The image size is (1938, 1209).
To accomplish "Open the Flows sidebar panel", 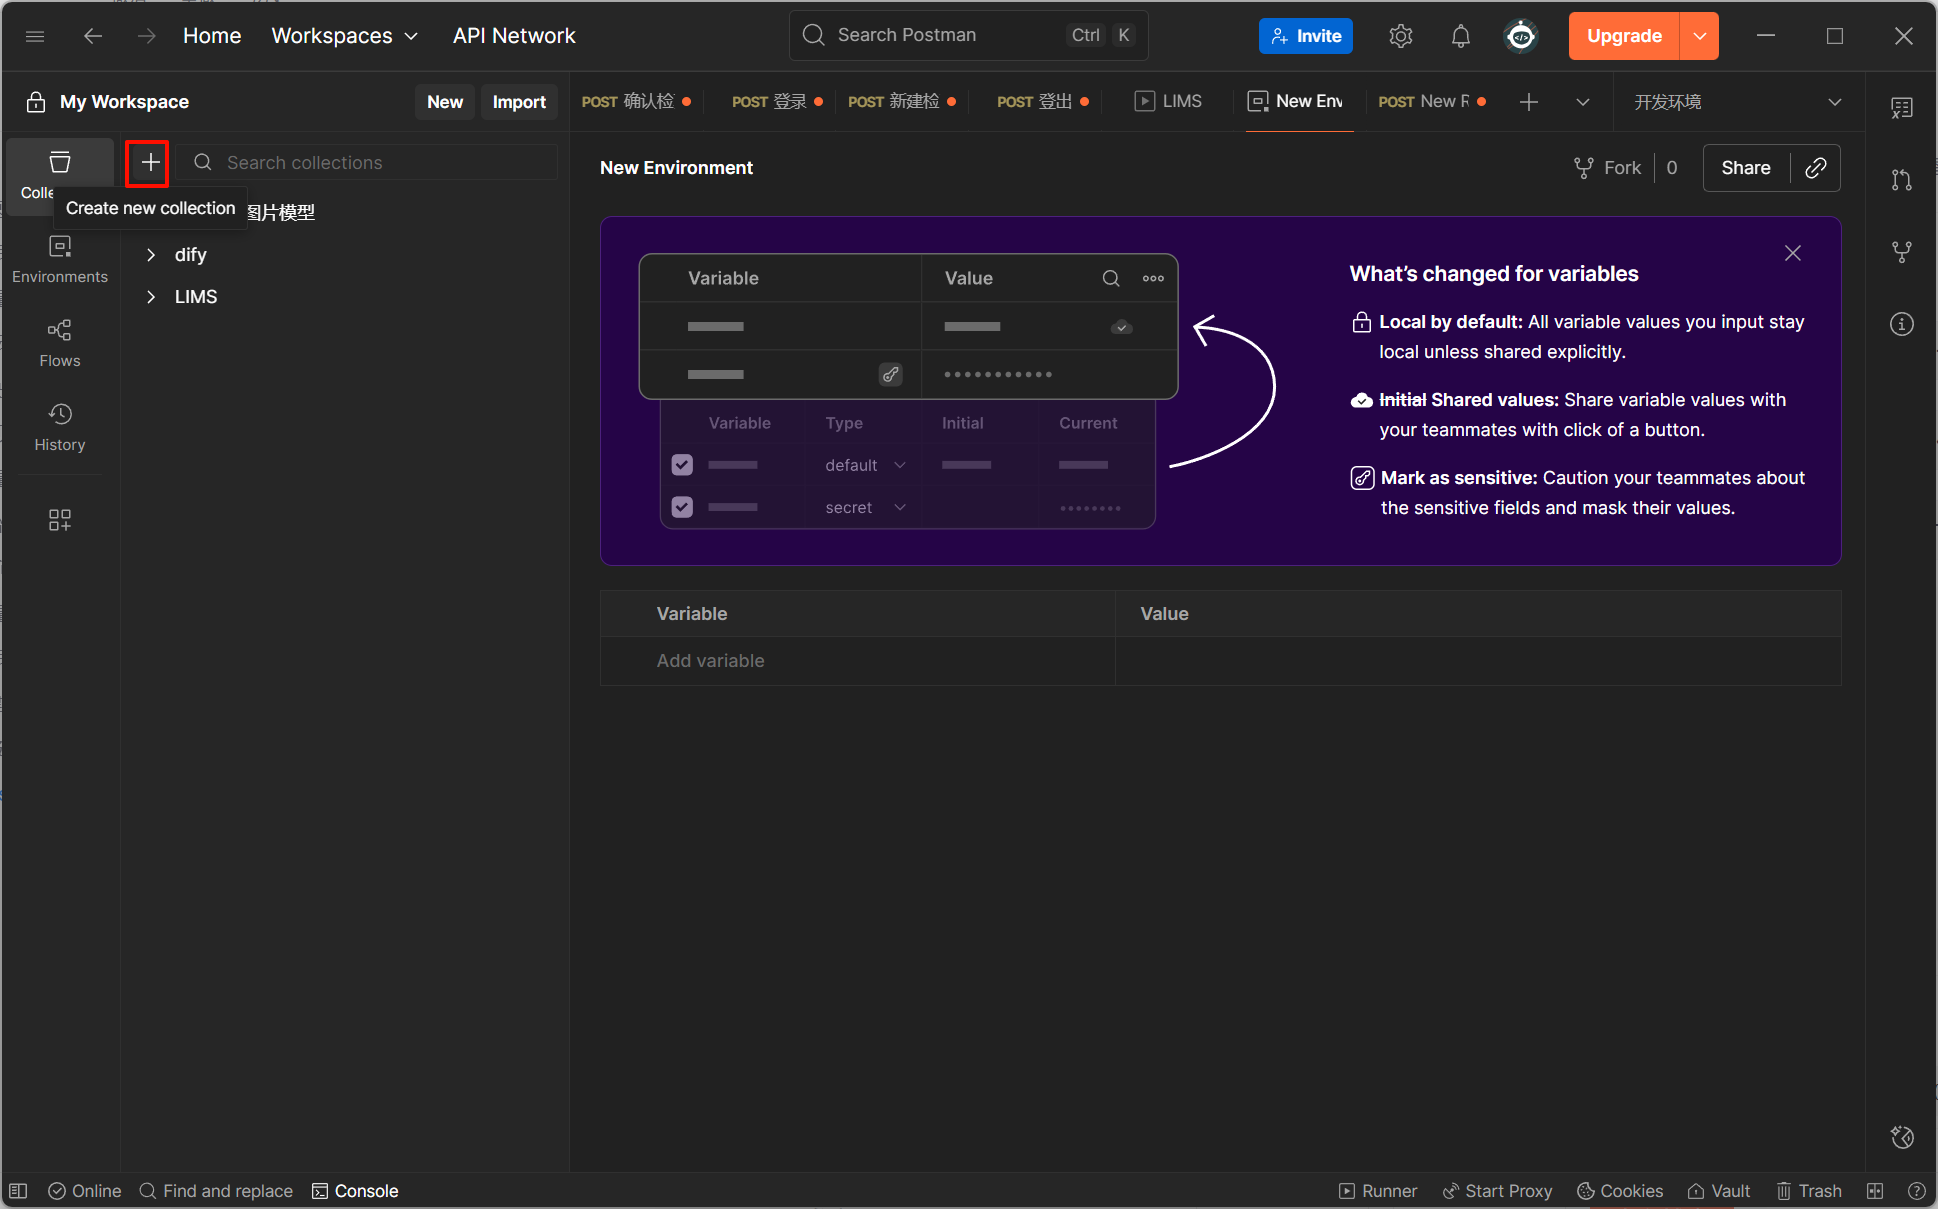I will 60,343.
